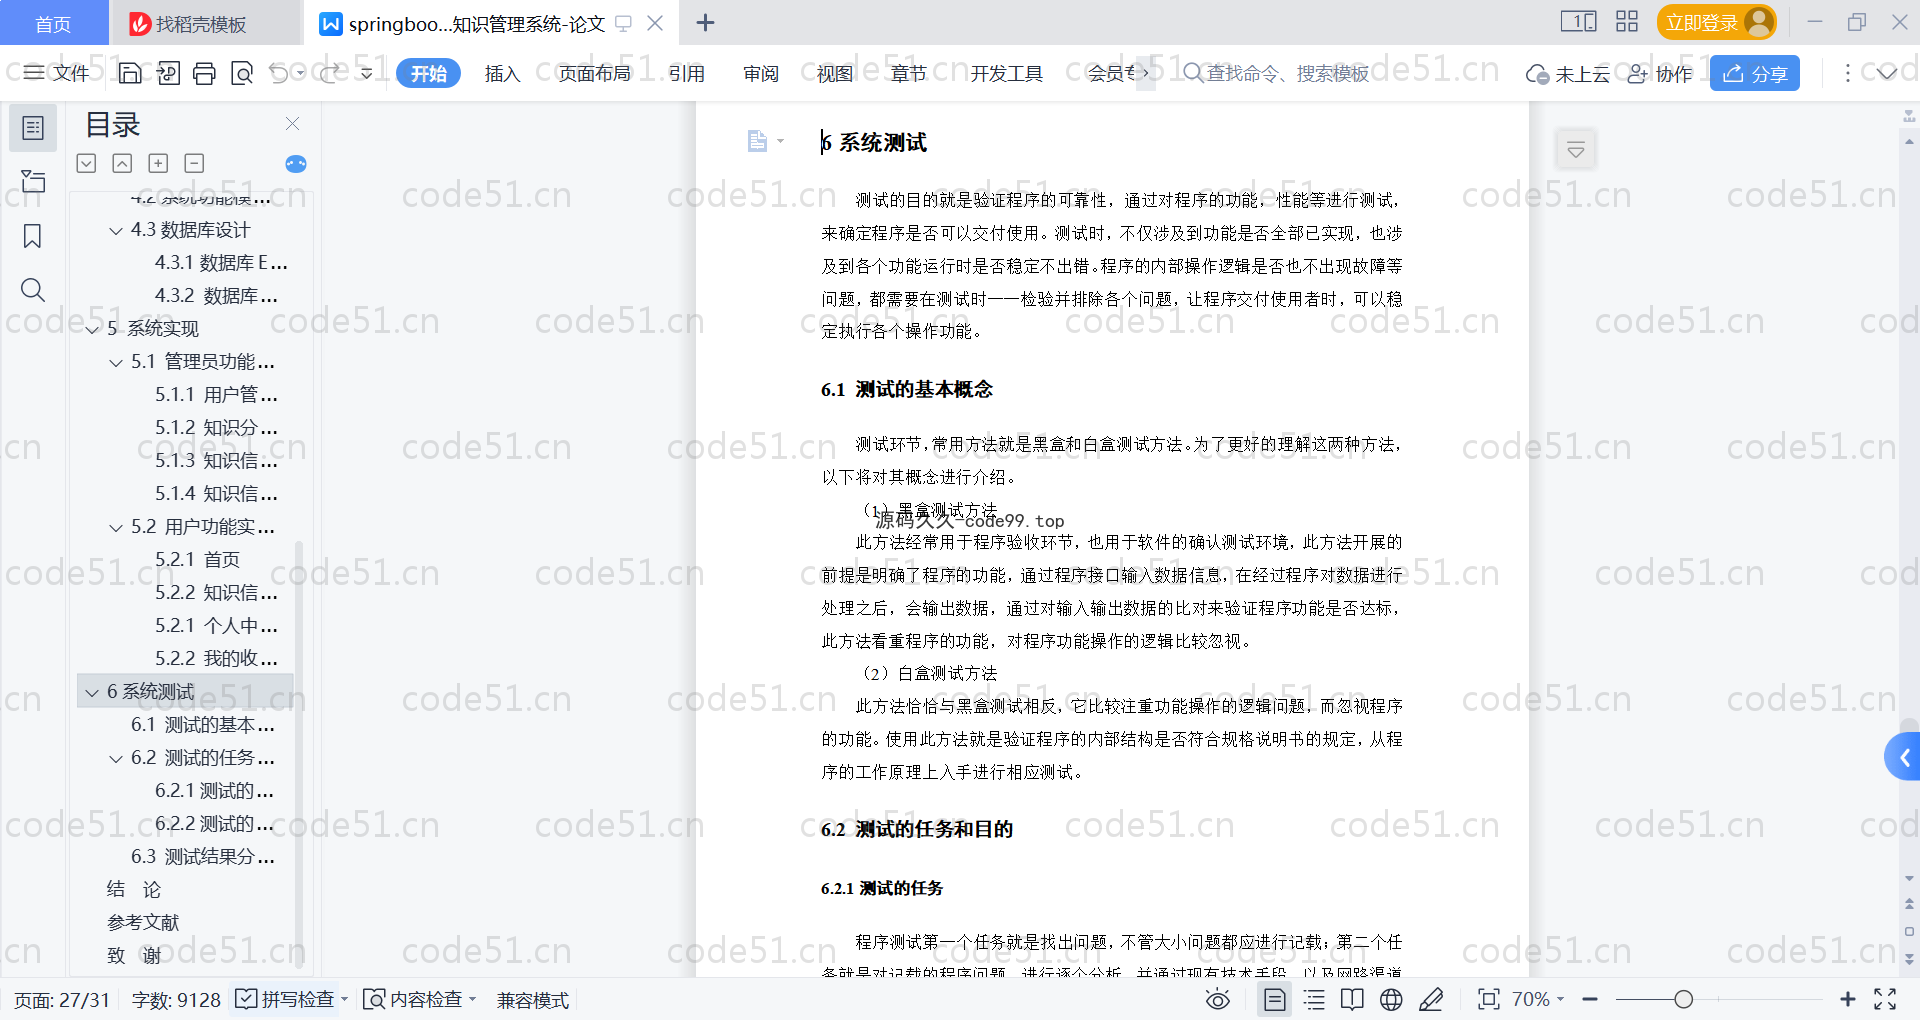Click the 协作 collaborate button
Screen dimensions: 1920x1020
[1660, 74]
